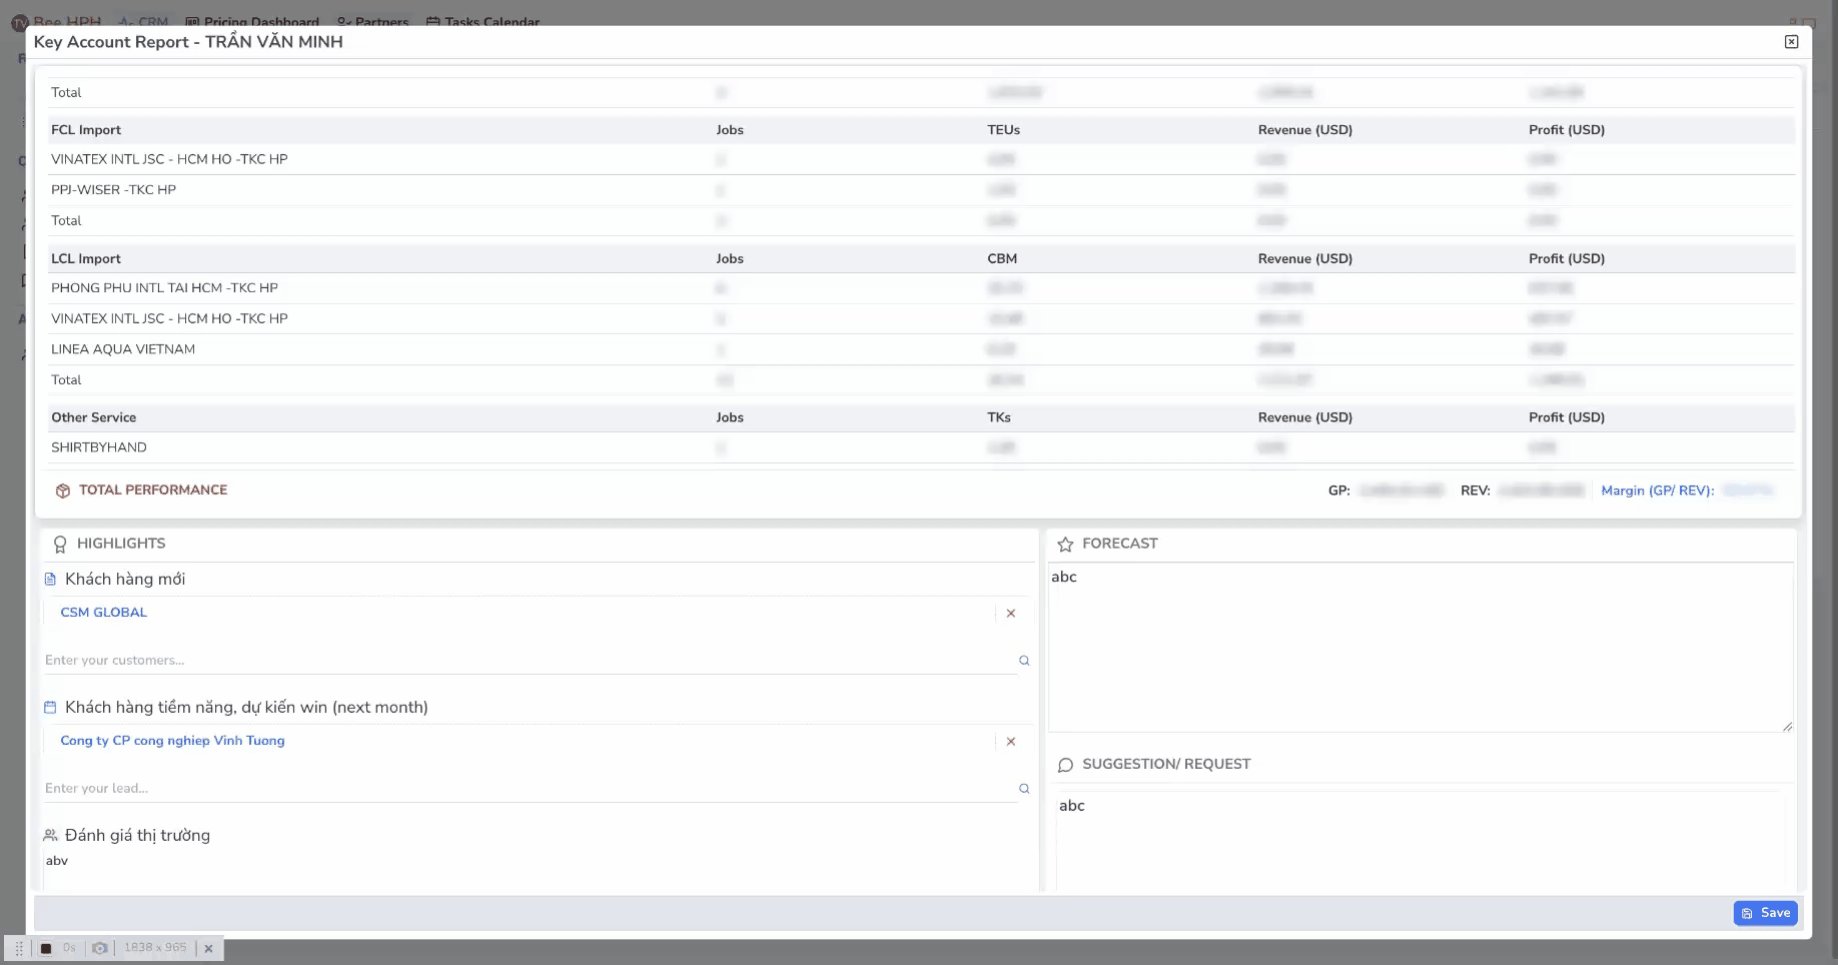Open Cong ty CP cong nghiep Vinh Tuong link
The width and height of the screenshot is (1838, 965).
click(172, 740)
